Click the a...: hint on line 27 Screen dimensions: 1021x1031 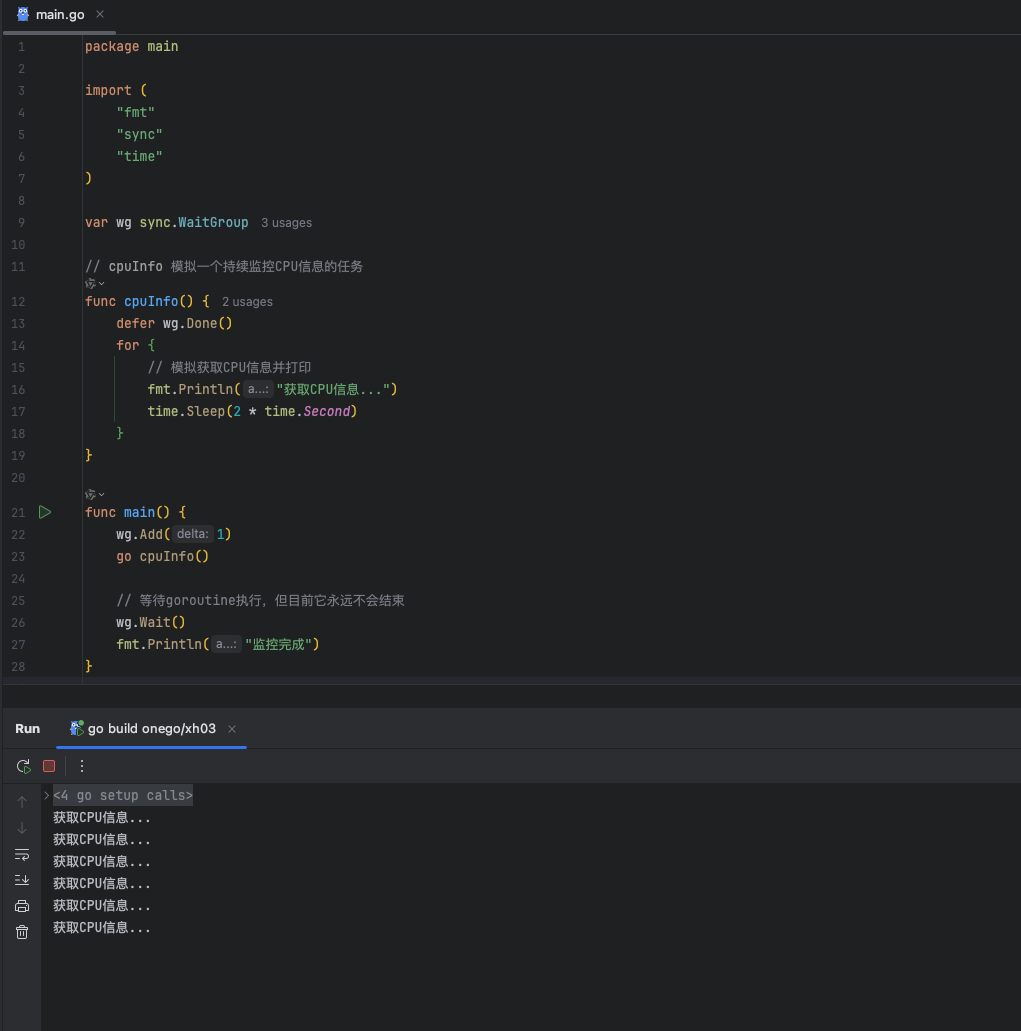coord(226,644)
